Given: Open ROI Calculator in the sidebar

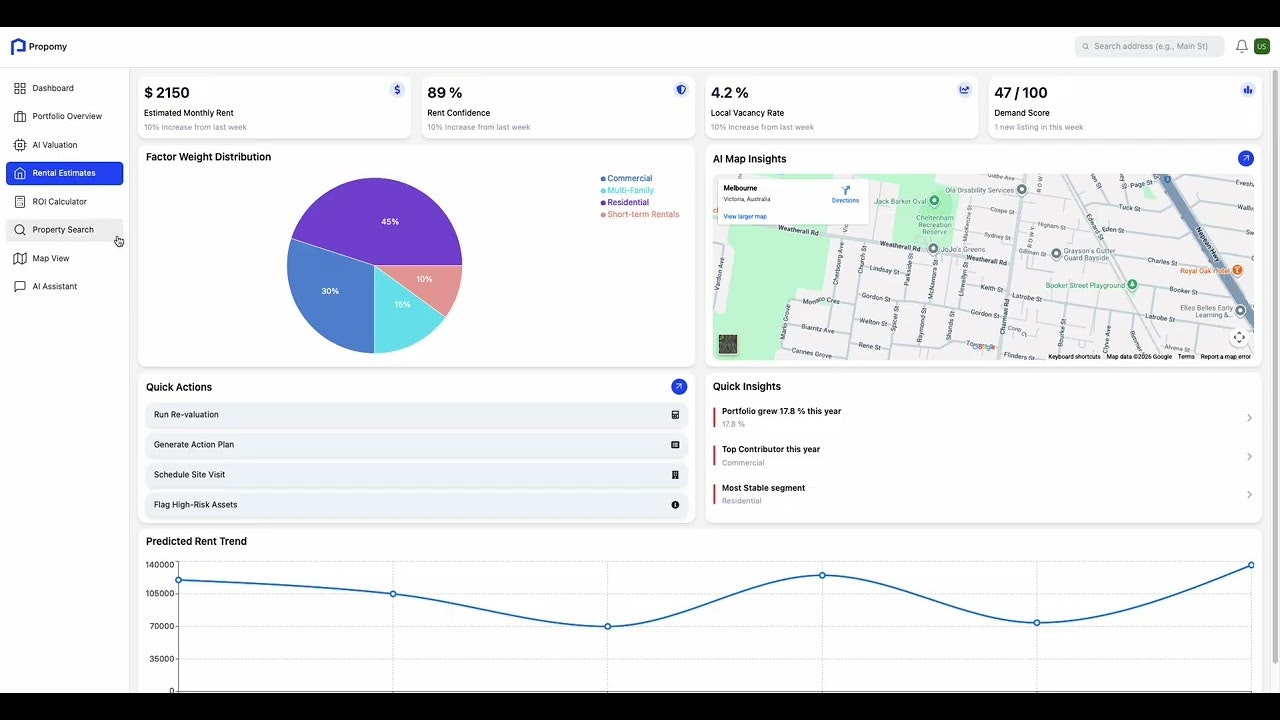Looking at the screenshot, I should (x=64, y=201).
